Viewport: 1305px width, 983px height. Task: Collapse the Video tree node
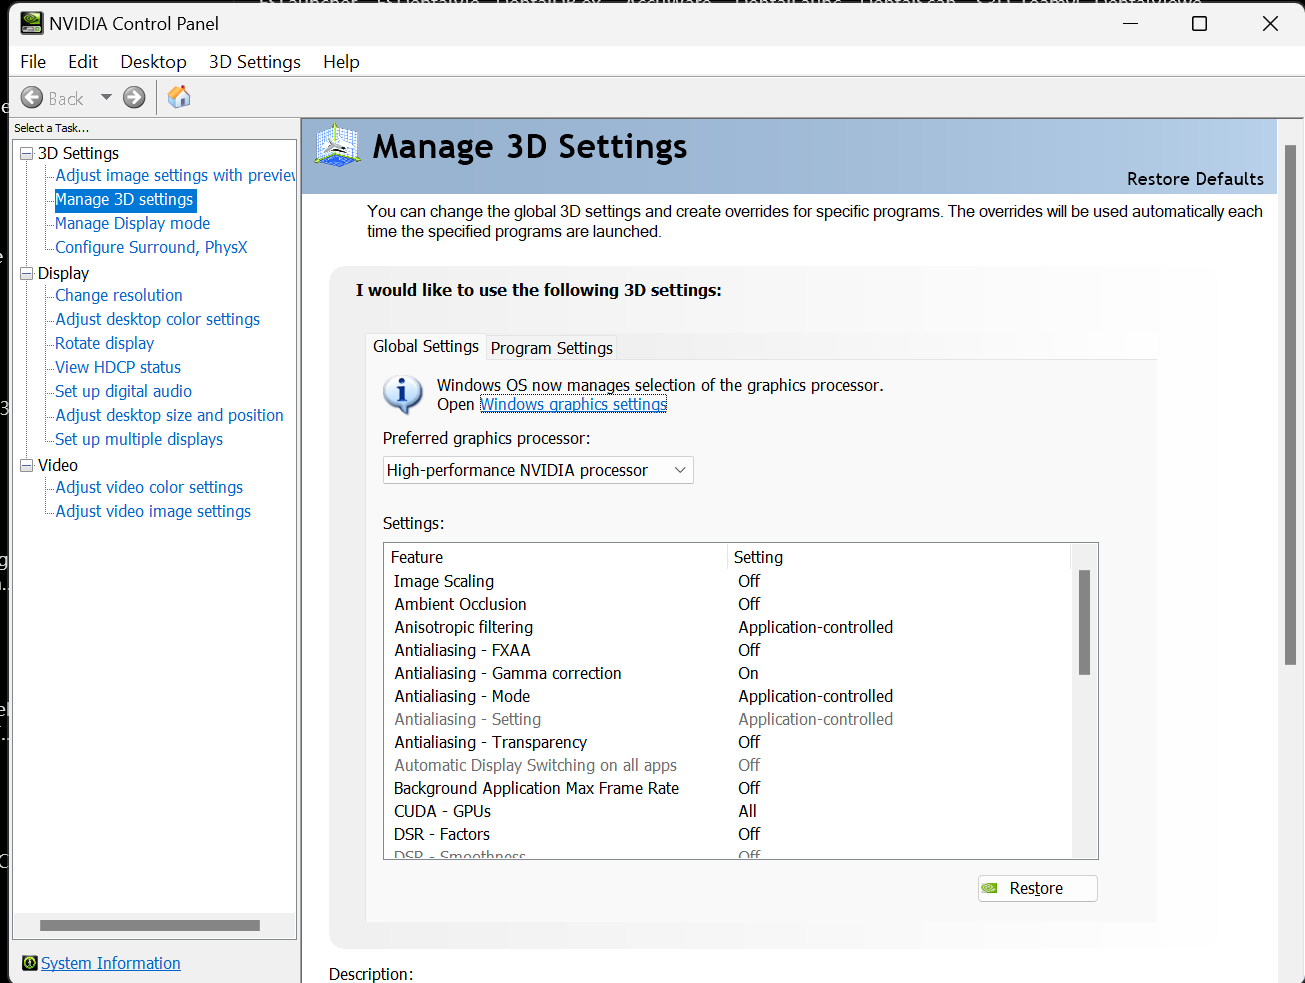coord(27,465)
